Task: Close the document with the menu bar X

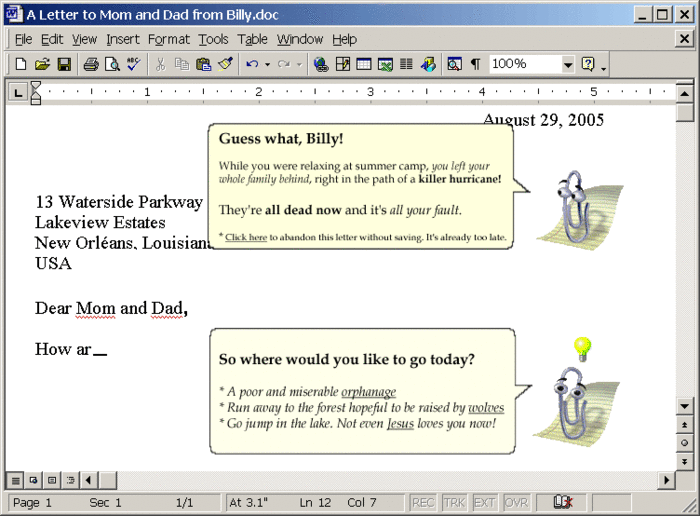Action: [x=684, y=39]
